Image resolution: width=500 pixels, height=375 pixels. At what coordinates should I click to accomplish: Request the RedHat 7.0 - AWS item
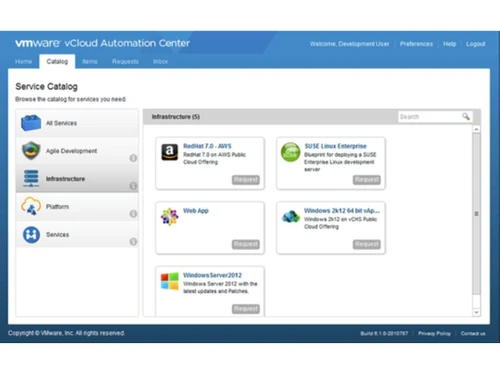[x=246, y=180]
